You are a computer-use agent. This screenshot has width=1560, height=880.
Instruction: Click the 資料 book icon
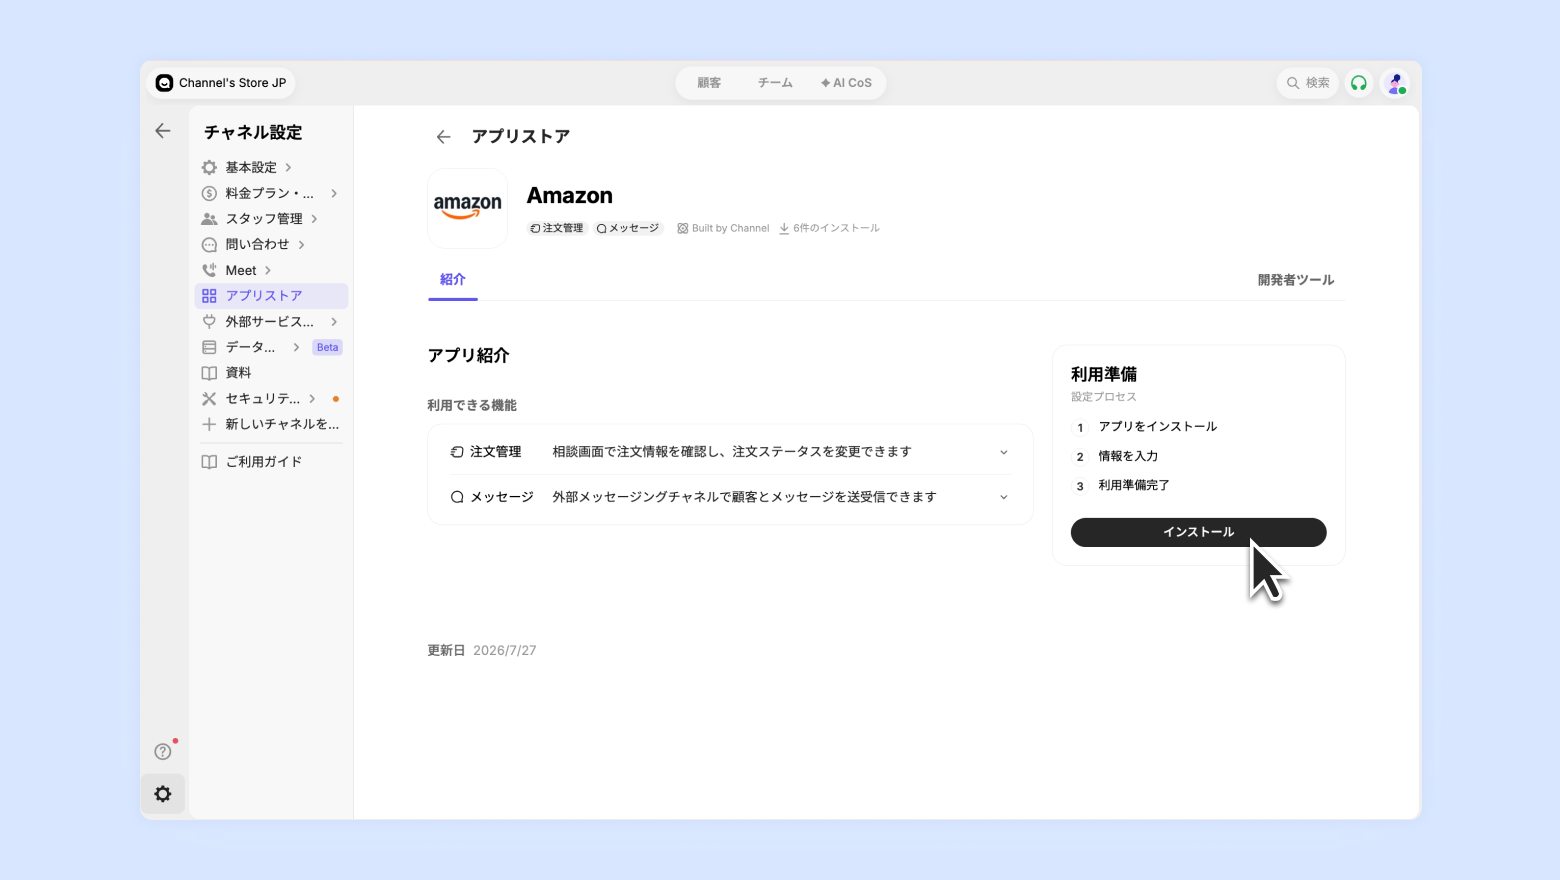209,373
